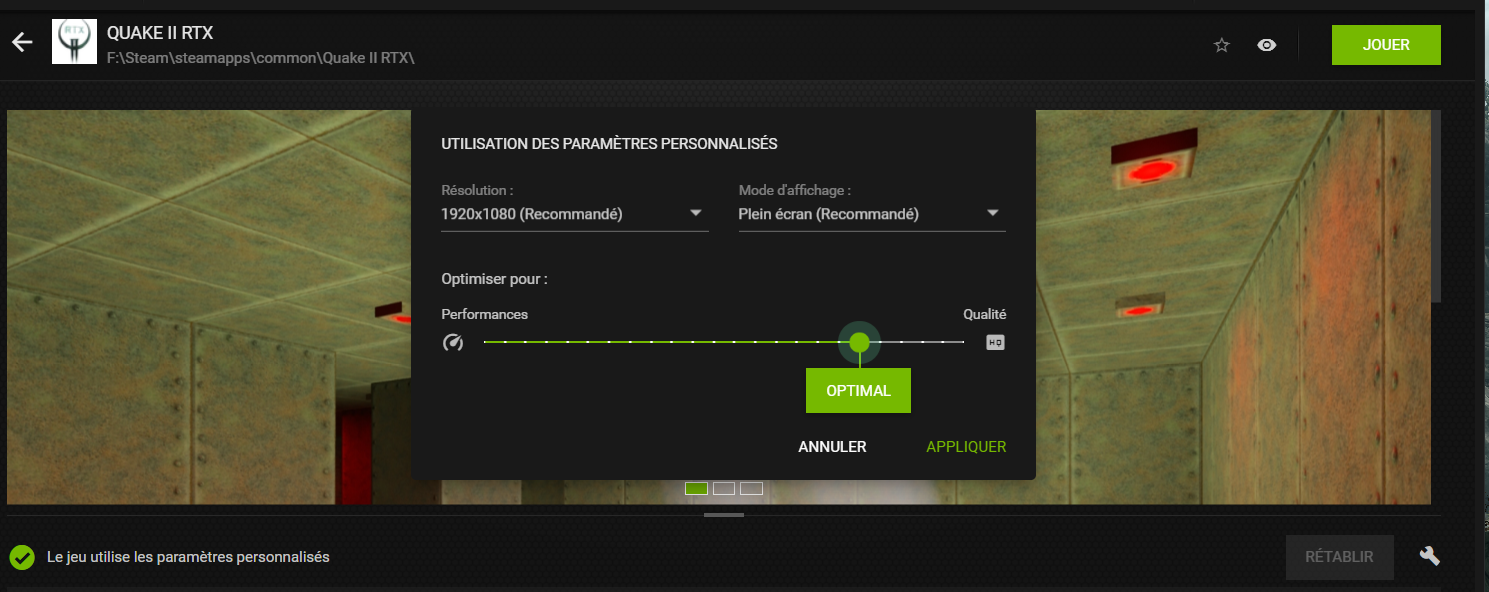Go back using the left arrow icon

[22, 42]
